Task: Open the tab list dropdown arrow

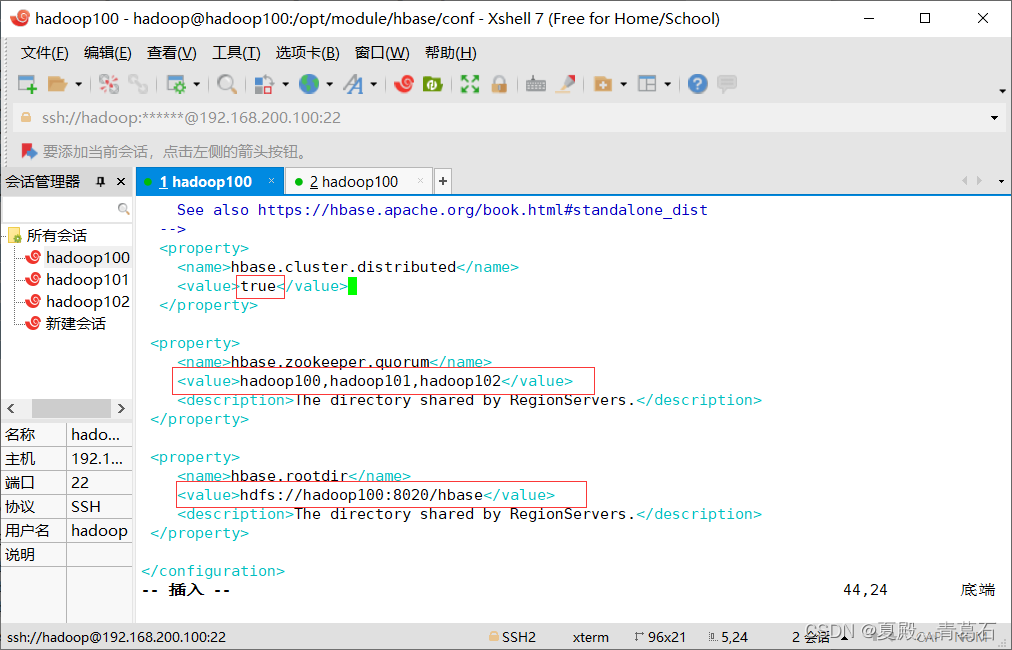Action: (x=1001, y=181)
